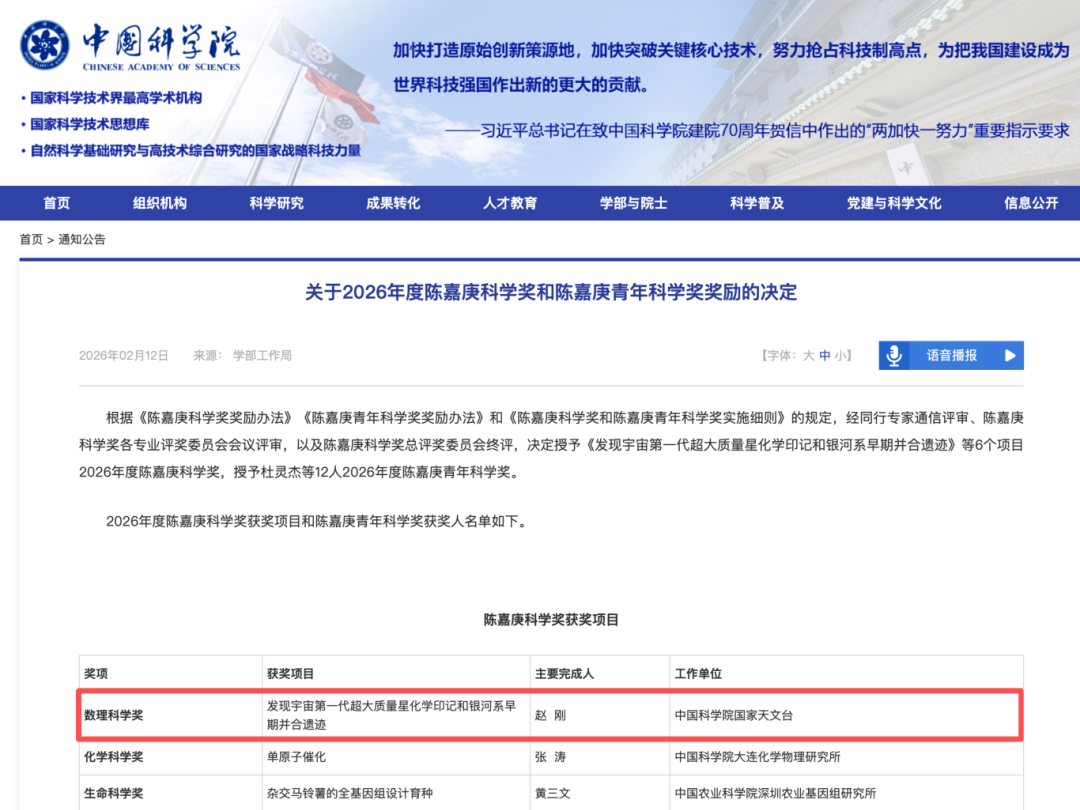Set font size to 中
Image resolution: width=1080 pixels, height=810 pixels.
(824, 355)
